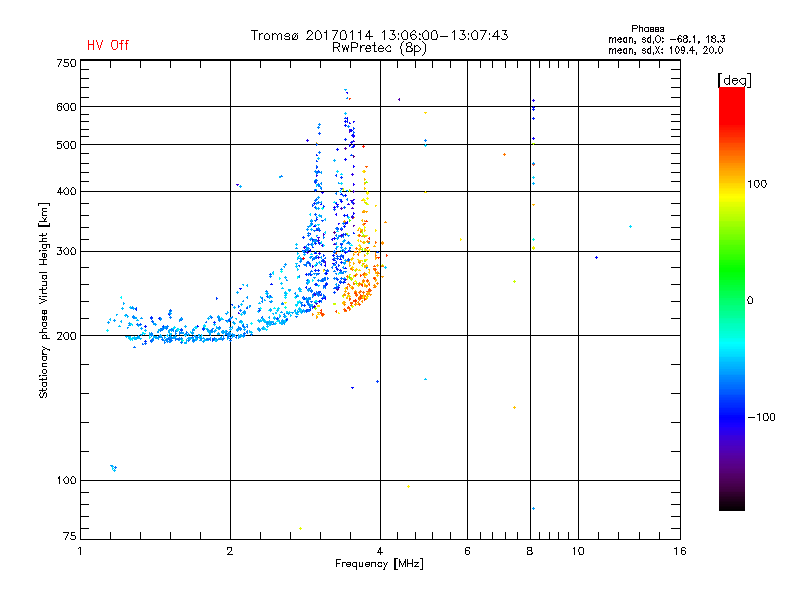Screen dimensions: 800x600
Task: Click the 'Phases' heading at top right
Action: 647,29
